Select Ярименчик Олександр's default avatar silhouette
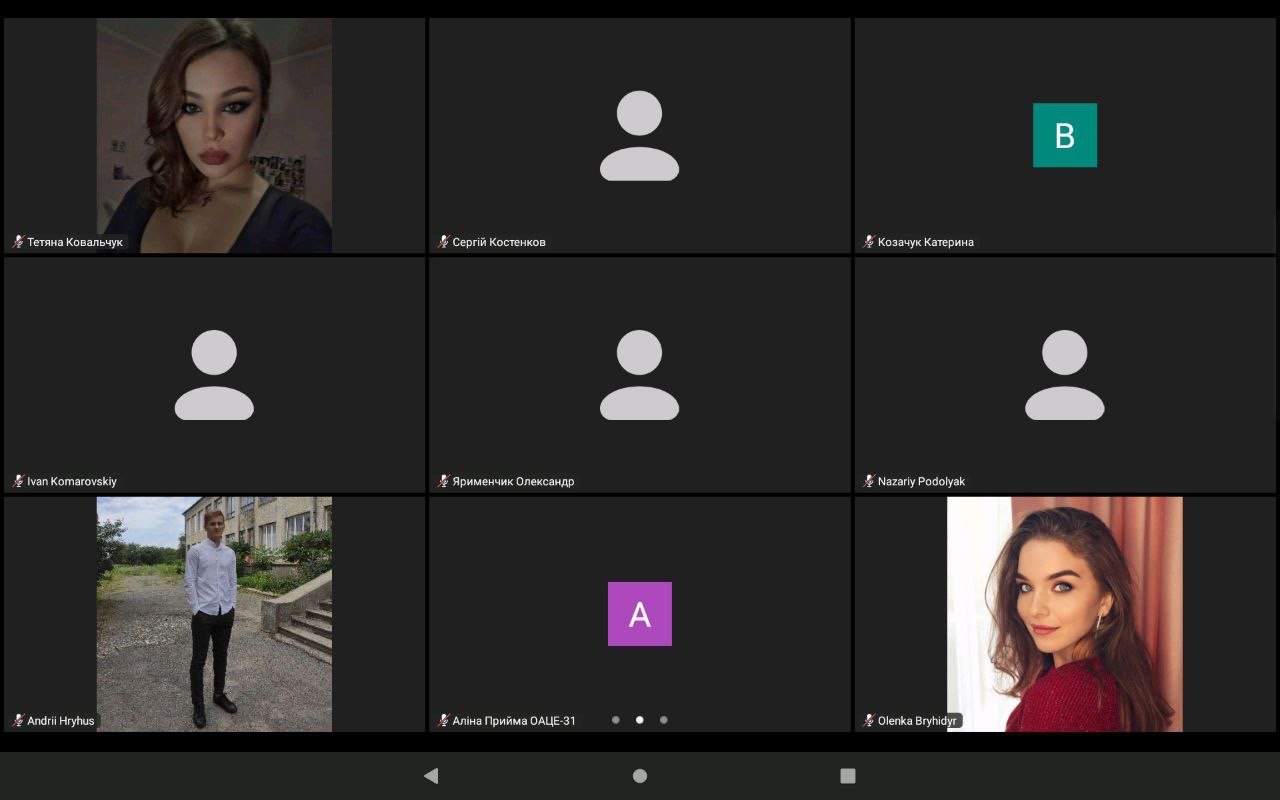Viewport: 1280px width, 800px height. tap(639, 375)
